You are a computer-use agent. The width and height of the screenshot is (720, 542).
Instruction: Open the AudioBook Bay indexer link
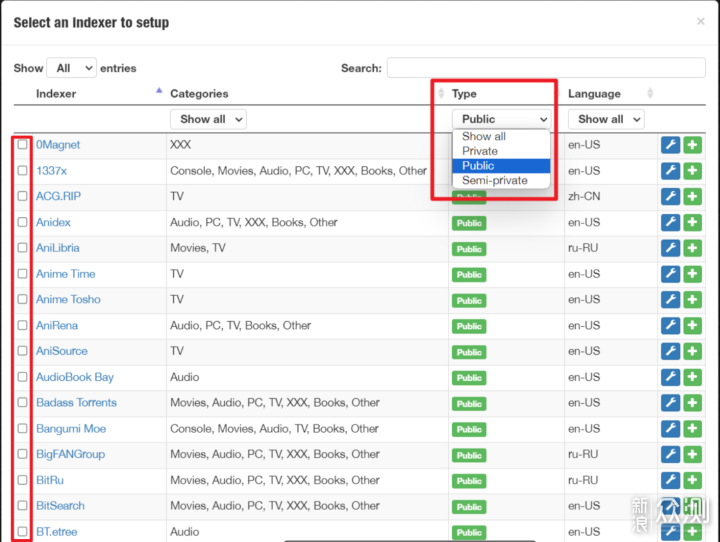(75, 377)
